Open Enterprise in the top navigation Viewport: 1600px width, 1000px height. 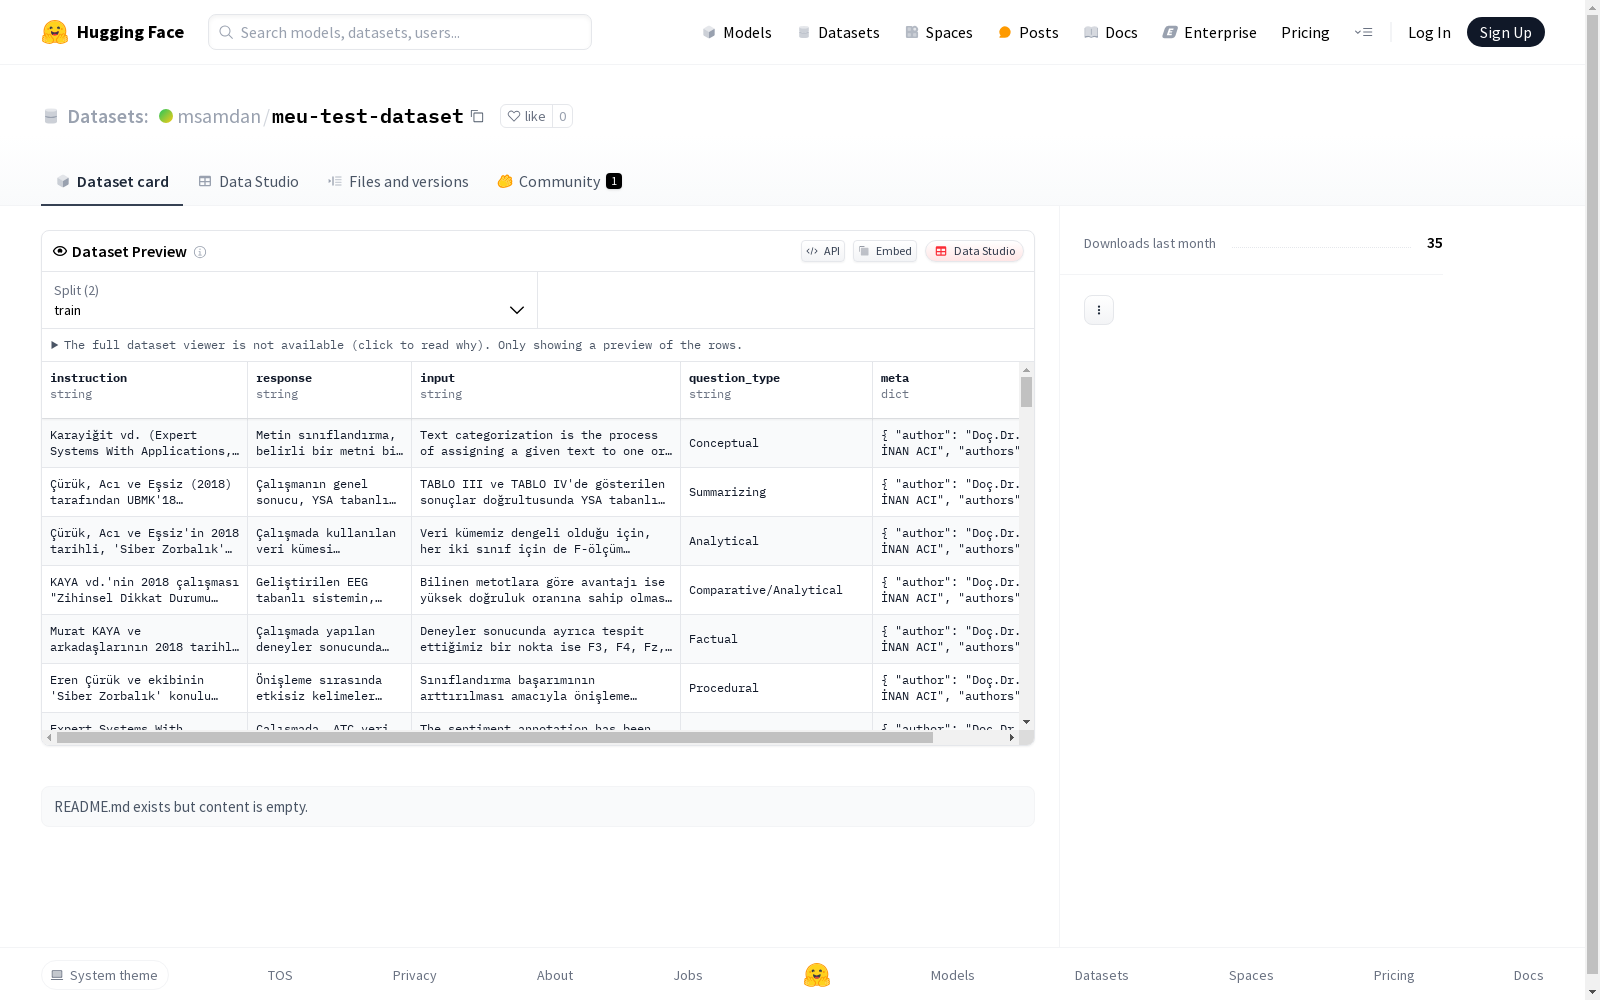coord(1210,32)
